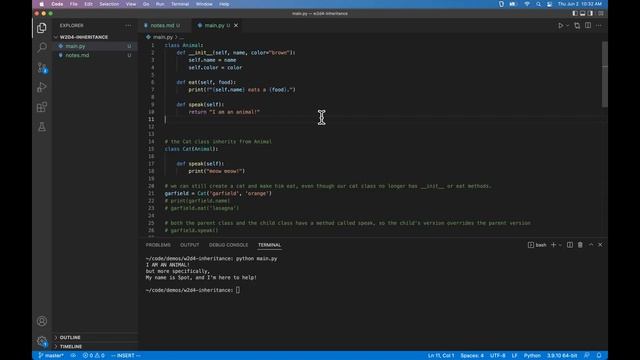Image resolution: width=640 pixels, height=360 pixels.
Task: Open Control Center in menu bar
Action: 549,4
